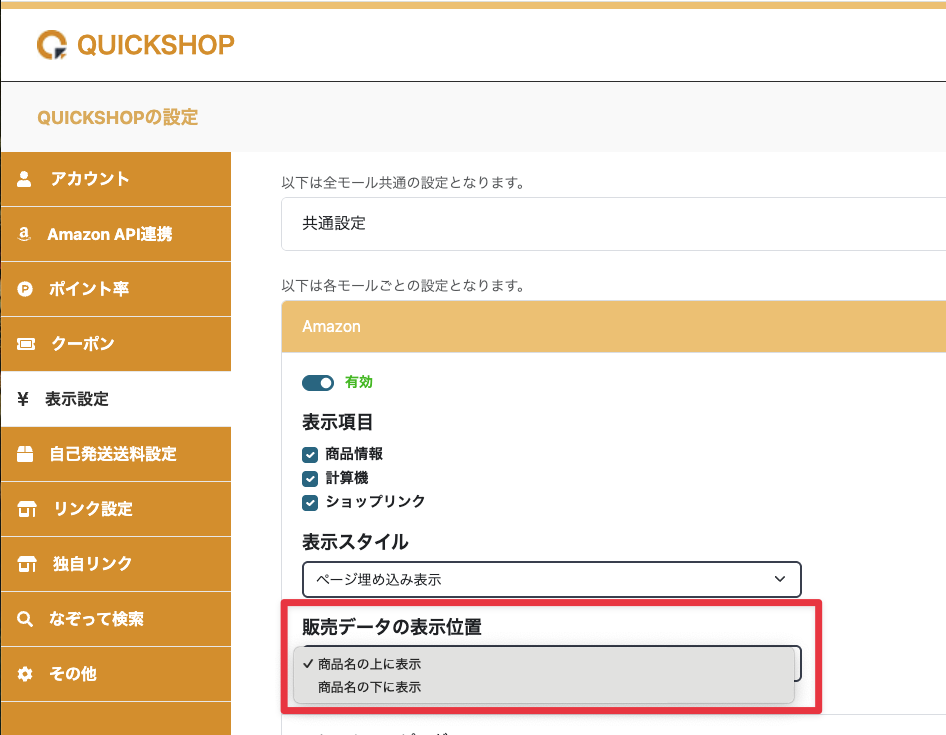
Task: Click the magnifier icon for なぞって検索
Action: coord(26,619)
